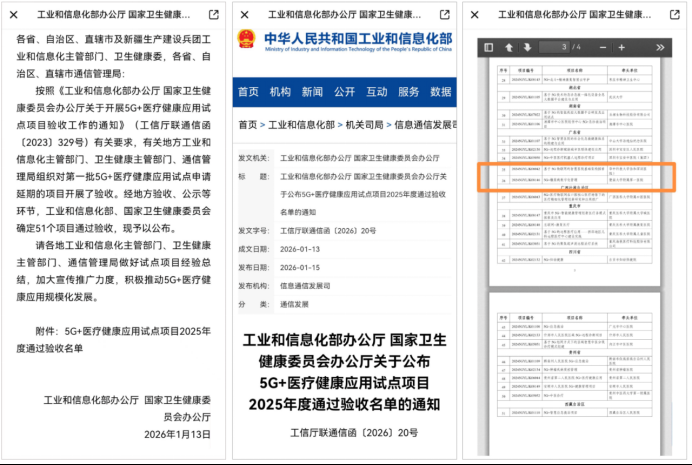Close the panel containing the PDF viewer
Image resolution: width=692 pixels, height=465 pixels.
click(475, 15)
